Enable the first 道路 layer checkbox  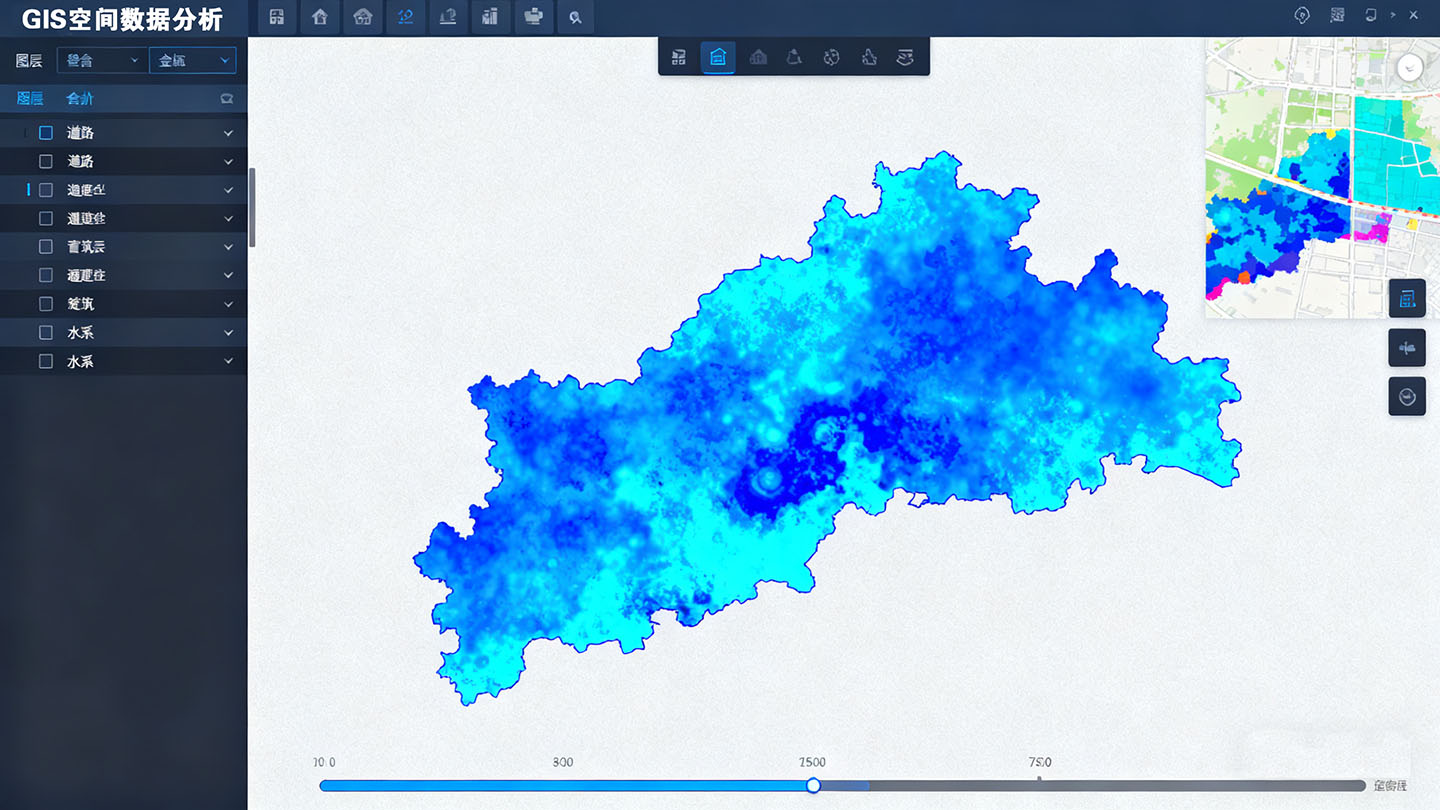click(46, 133)
